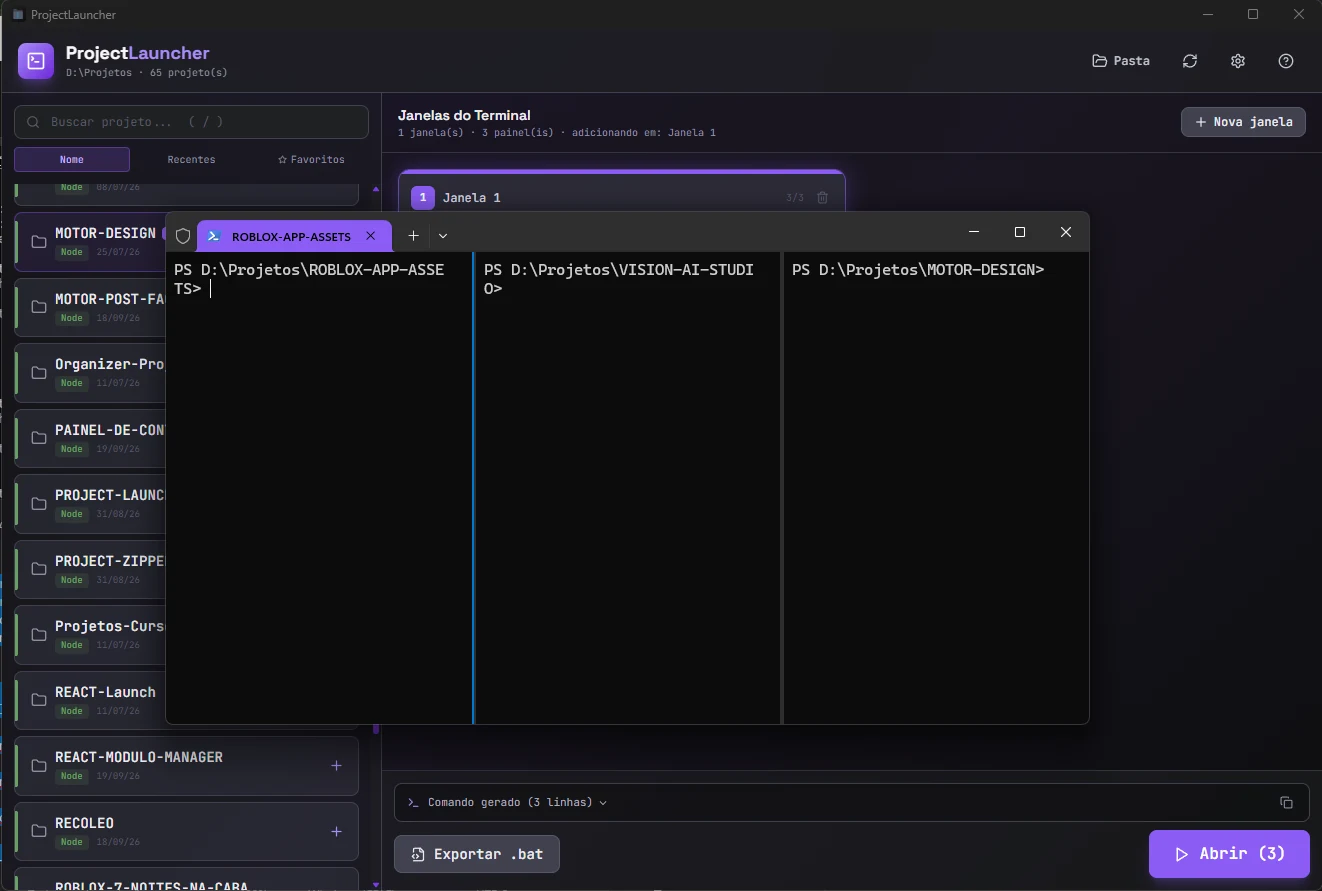This screenshot has height=891, width=1322.
Task: Select the RECOLEO project name
Action: pos(84,823)
